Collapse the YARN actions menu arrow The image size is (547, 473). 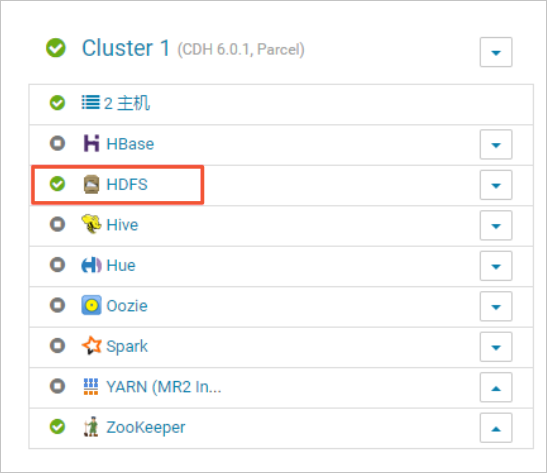click(x=496, y=387)
